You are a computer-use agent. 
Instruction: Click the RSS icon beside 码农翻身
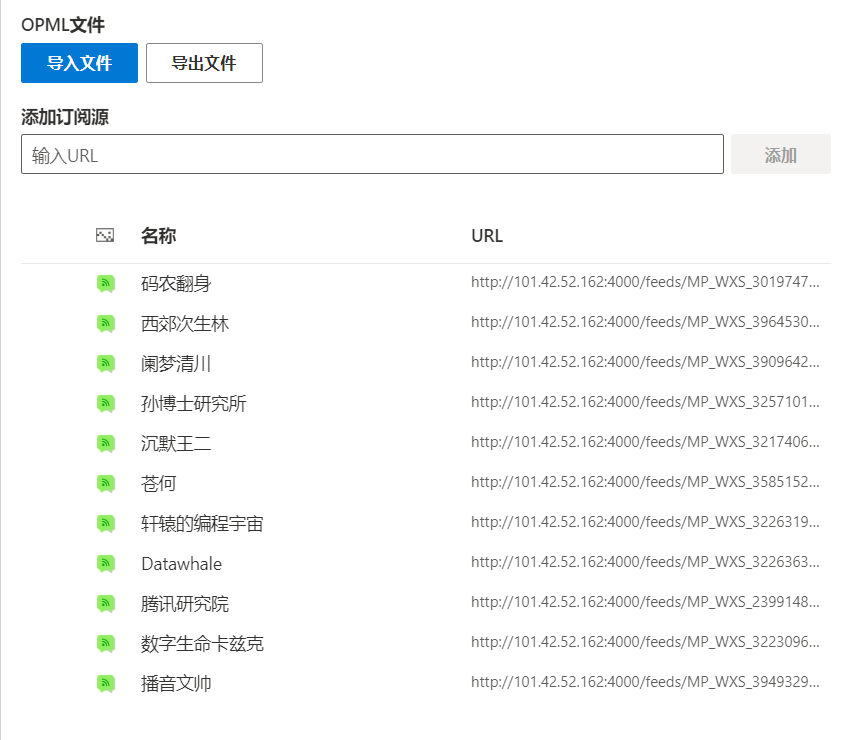coord(106,283)
